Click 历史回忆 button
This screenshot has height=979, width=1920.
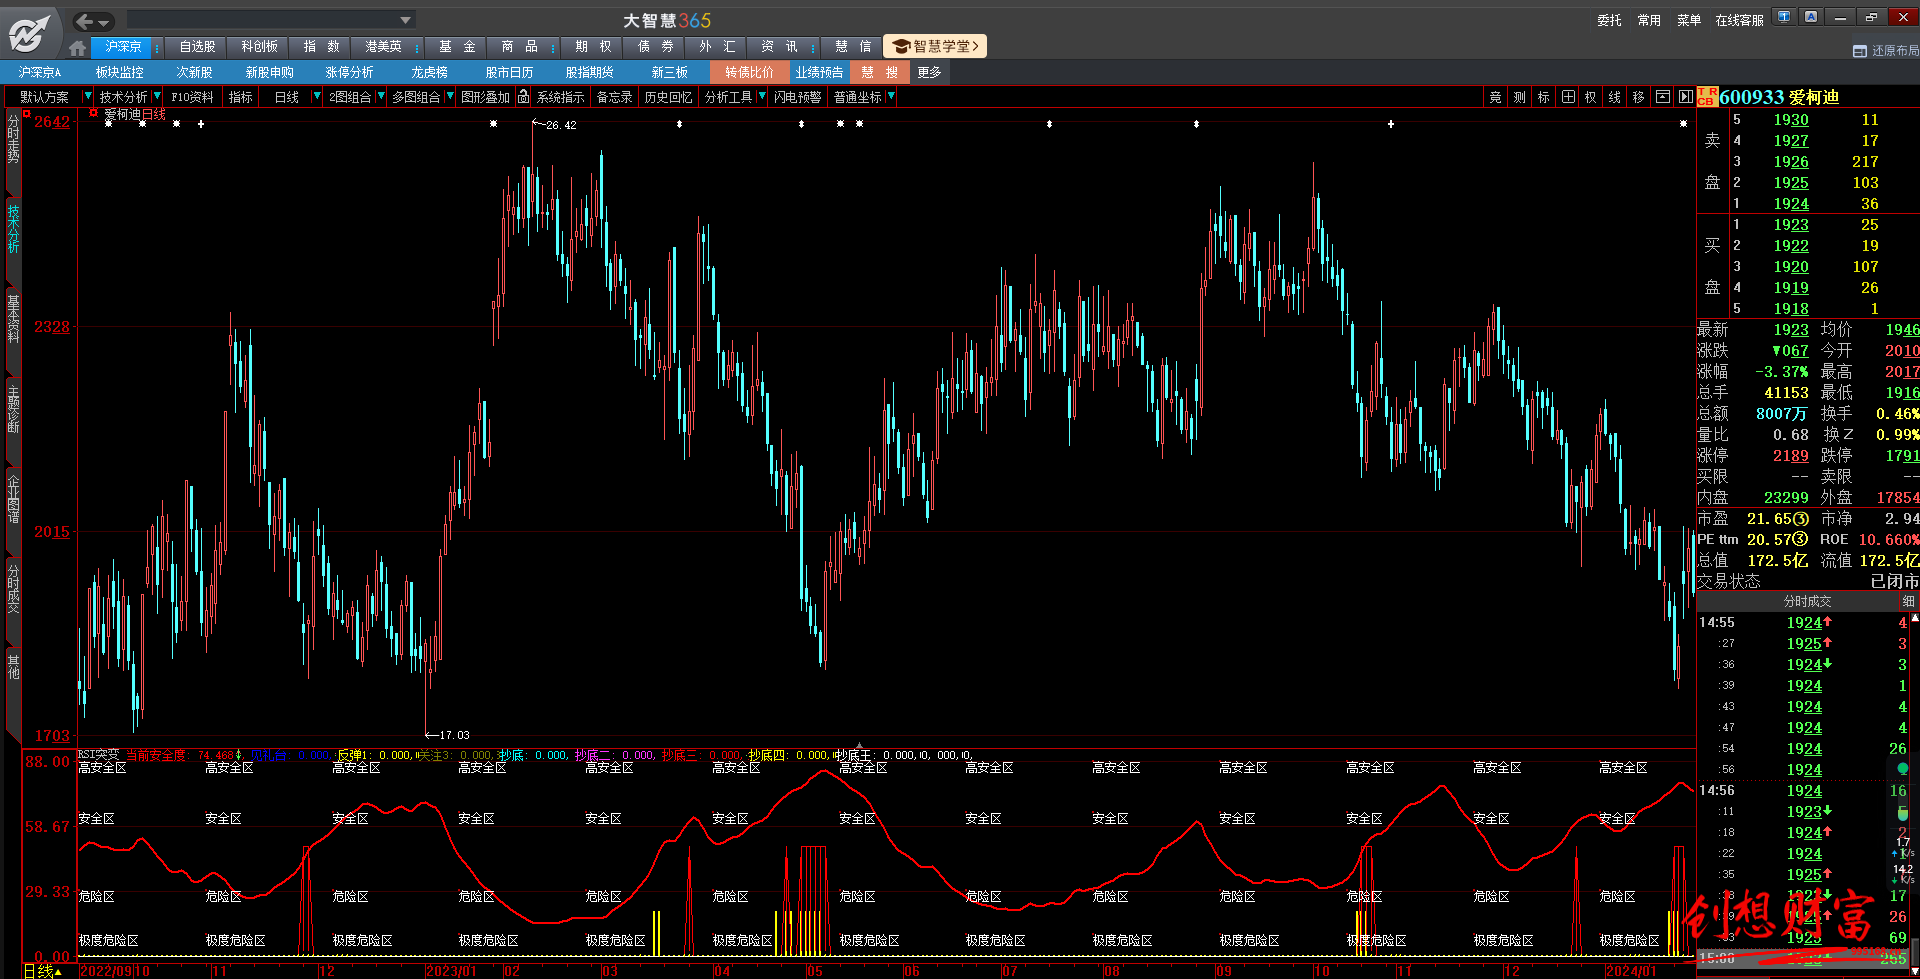point(668,97)
